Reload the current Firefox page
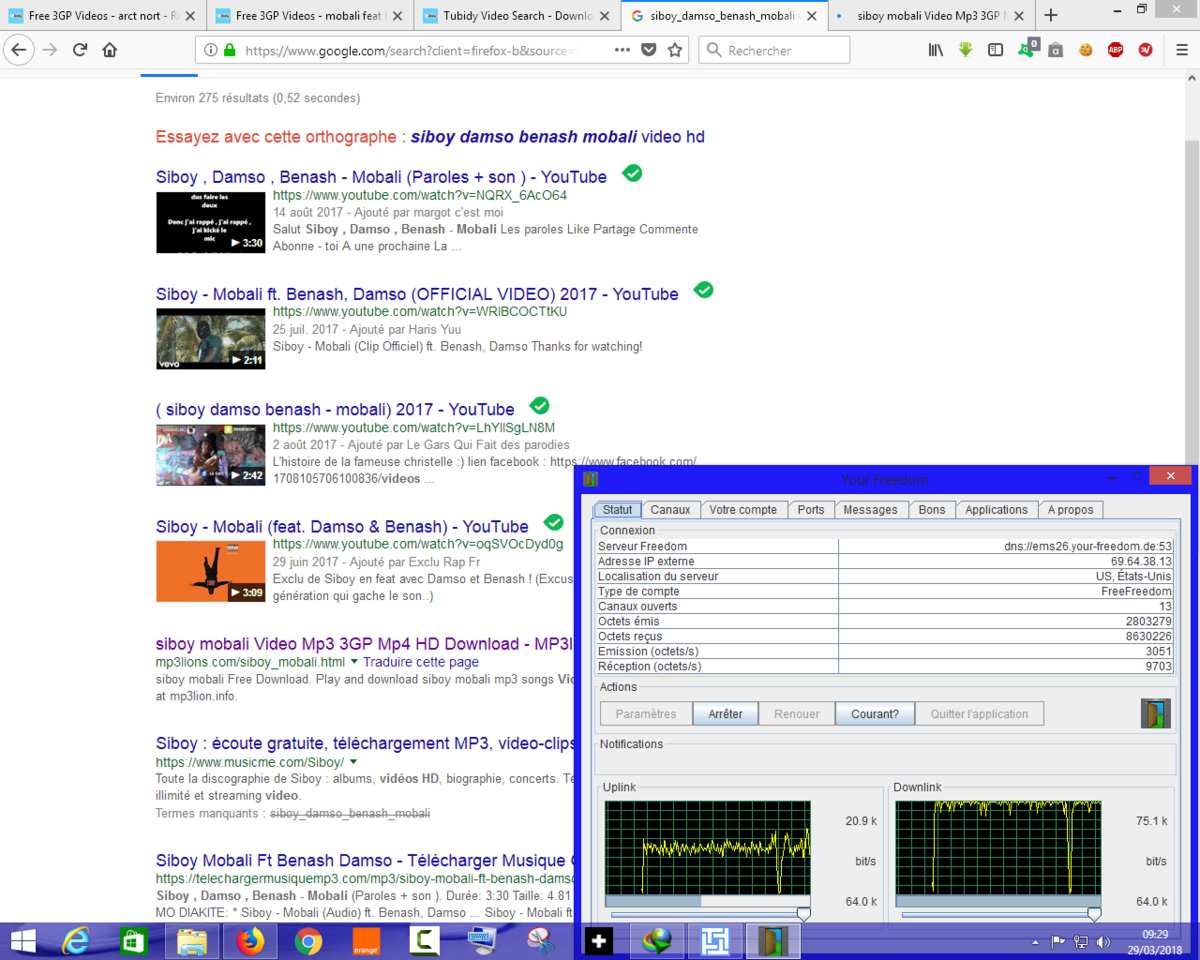 point(80,50)
